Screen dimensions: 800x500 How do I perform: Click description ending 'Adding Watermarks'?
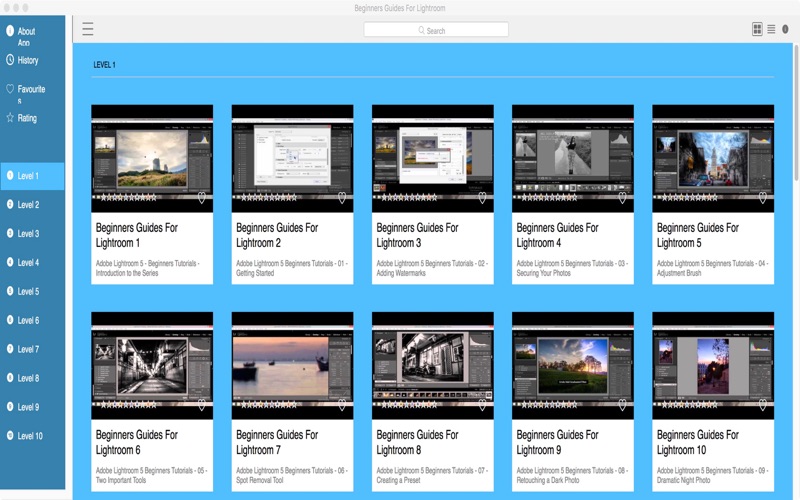pyautogui.click(x=432, y=268)
